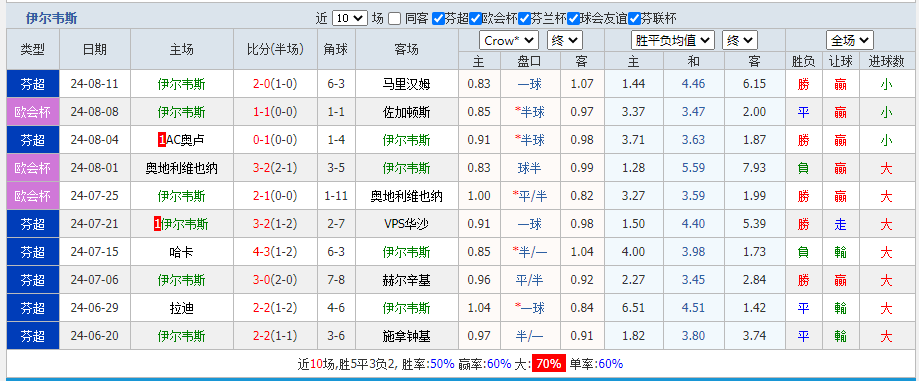Image resolution: width=919 pixels, height=381 pixels.
Task: Click handicap *平/半
Action: pyautogui.click(x=530, y=196)
